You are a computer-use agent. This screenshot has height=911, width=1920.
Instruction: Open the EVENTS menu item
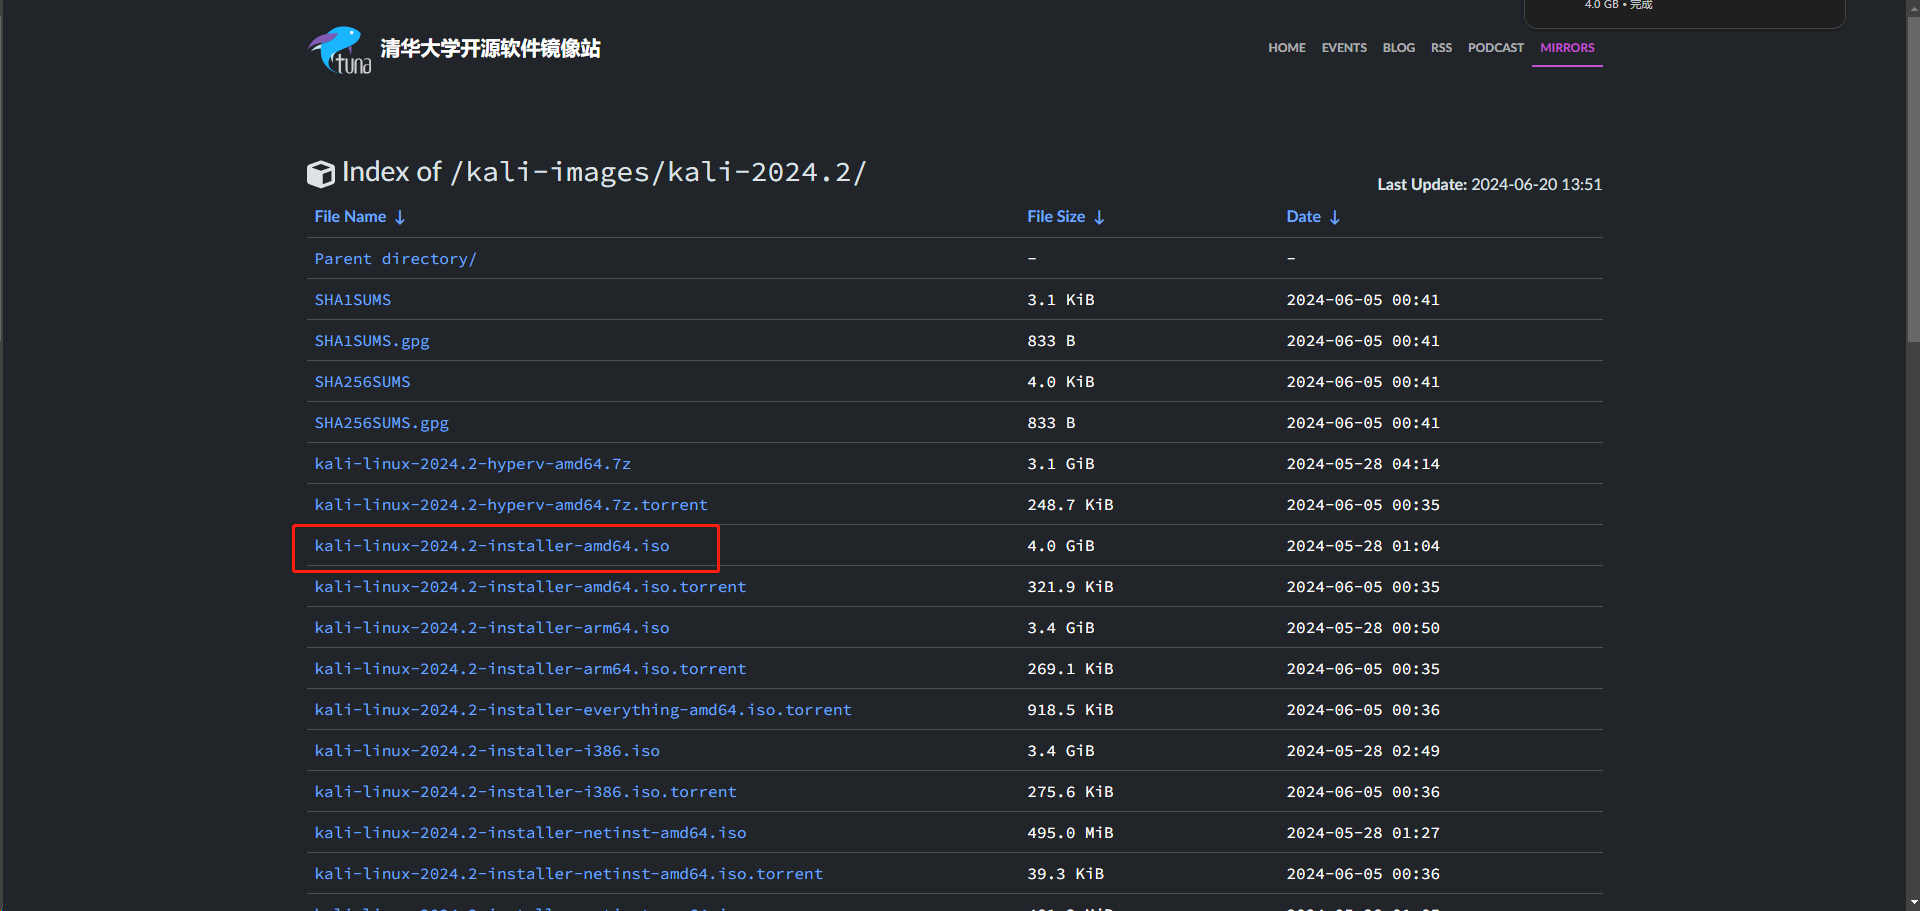point(1344,48)
